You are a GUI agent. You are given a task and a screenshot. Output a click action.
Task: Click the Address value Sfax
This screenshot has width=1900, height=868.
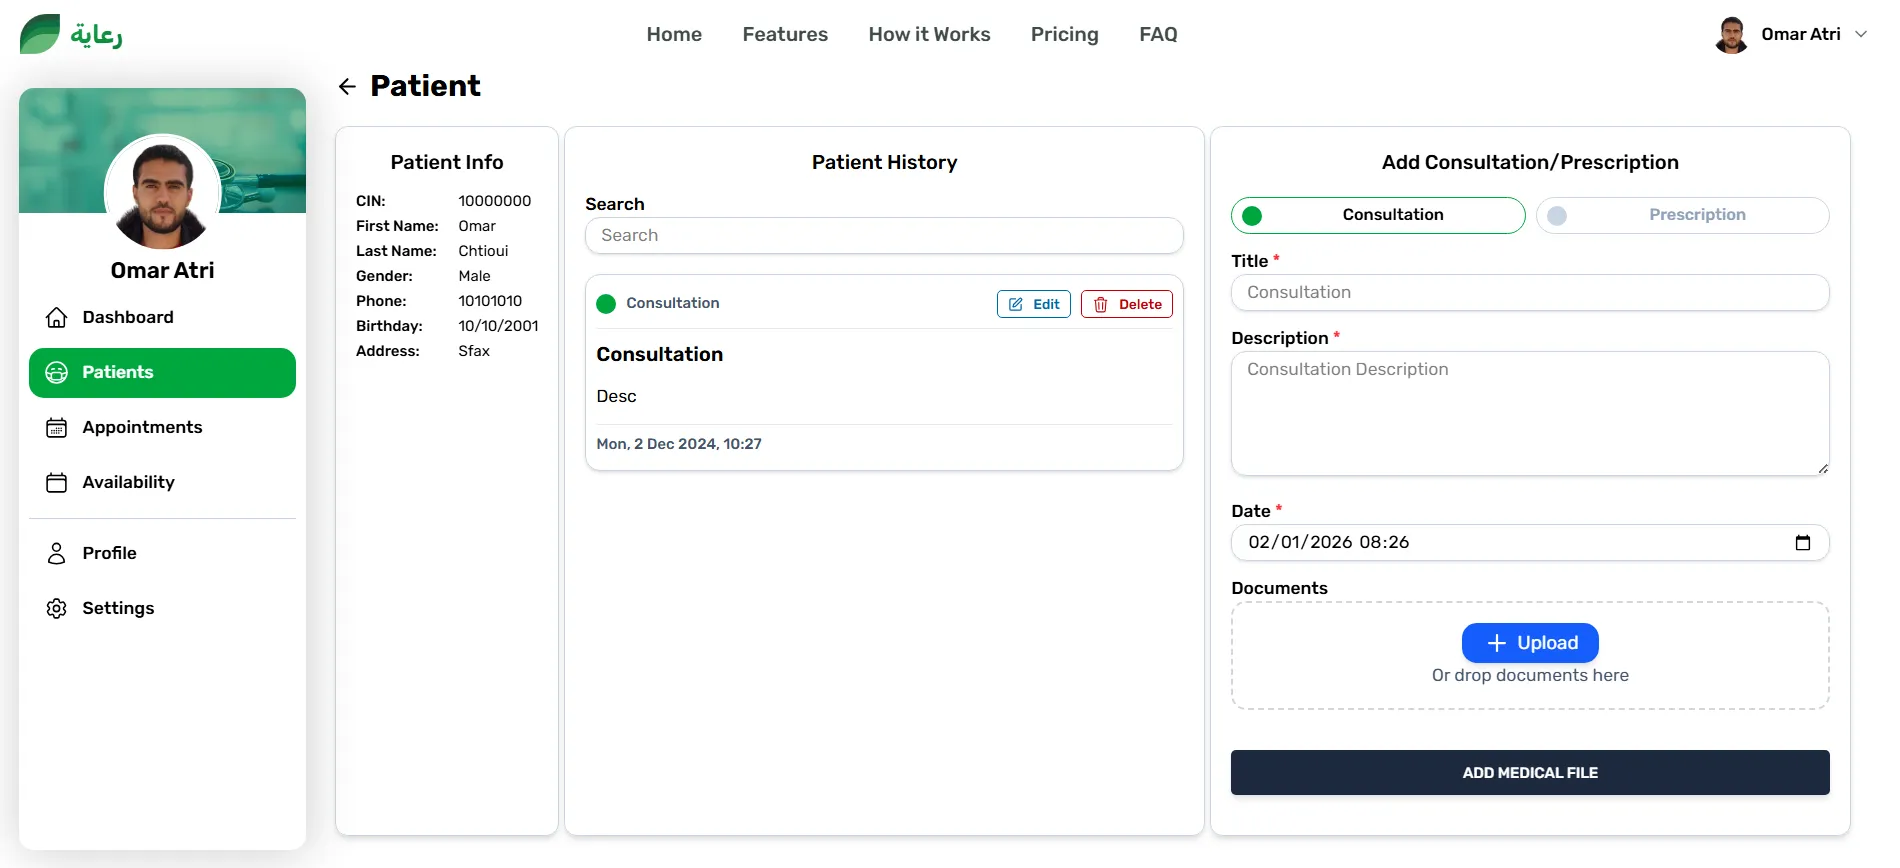(x=474, y=351)
